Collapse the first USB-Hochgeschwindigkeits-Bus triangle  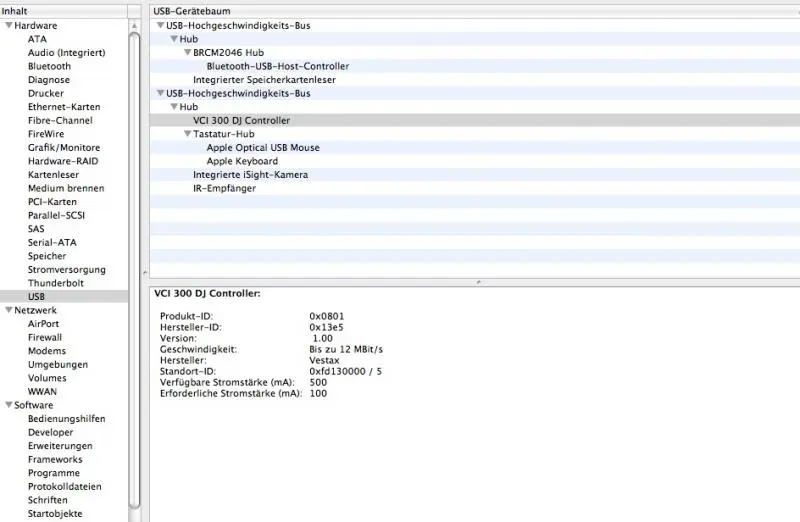coord(160,26)
